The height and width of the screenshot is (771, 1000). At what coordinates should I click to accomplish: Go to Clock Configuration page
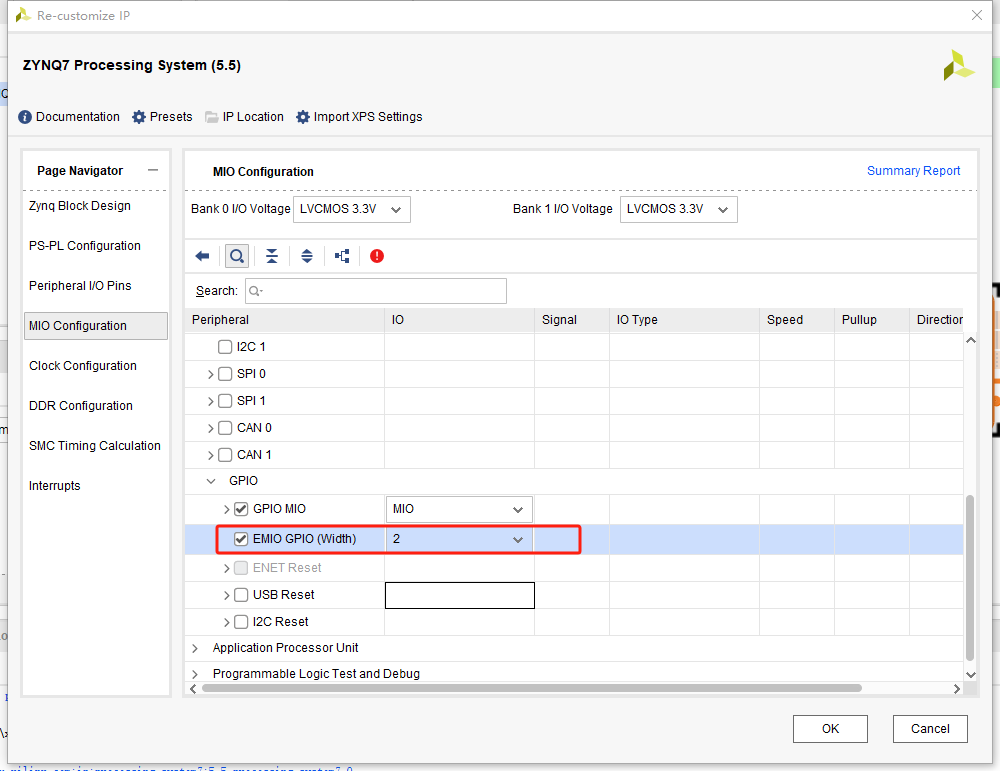(83, 366)
